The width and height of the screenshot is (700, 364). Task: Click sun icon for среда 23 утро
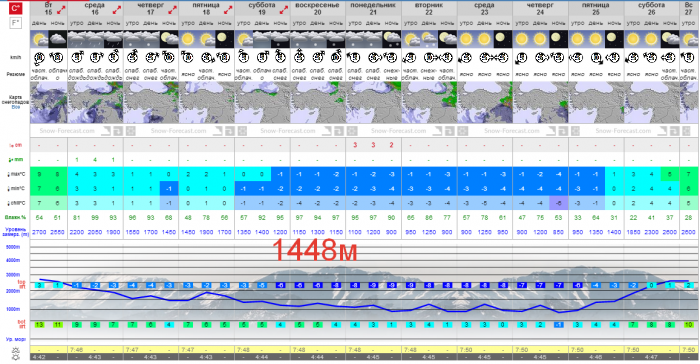click(466, 39)
